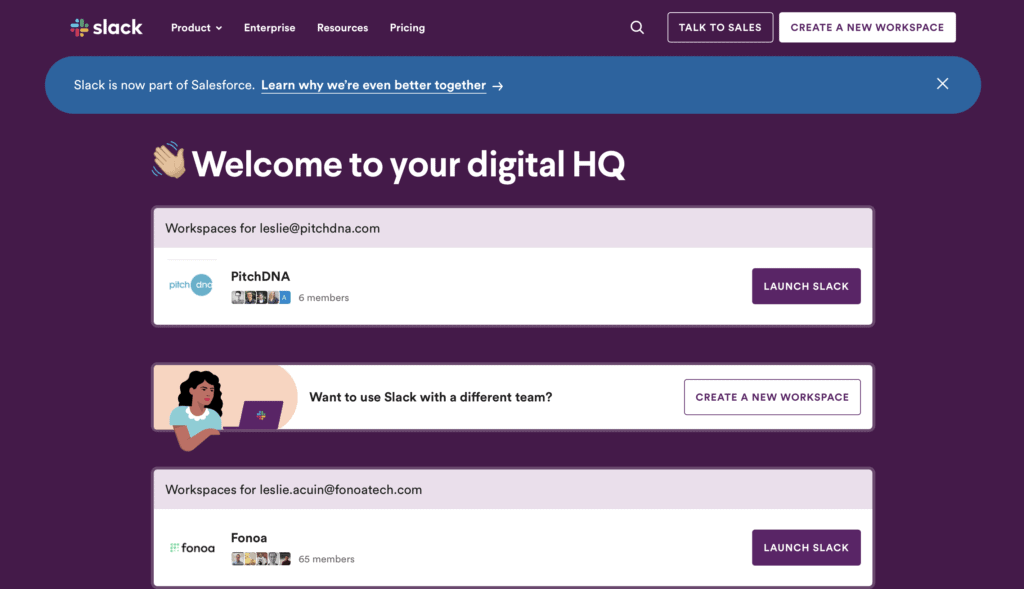Click the Fonoa workspace logo
Image resolution: width=1024 pixels, height=589 pixels.
(x=192, y=548)
